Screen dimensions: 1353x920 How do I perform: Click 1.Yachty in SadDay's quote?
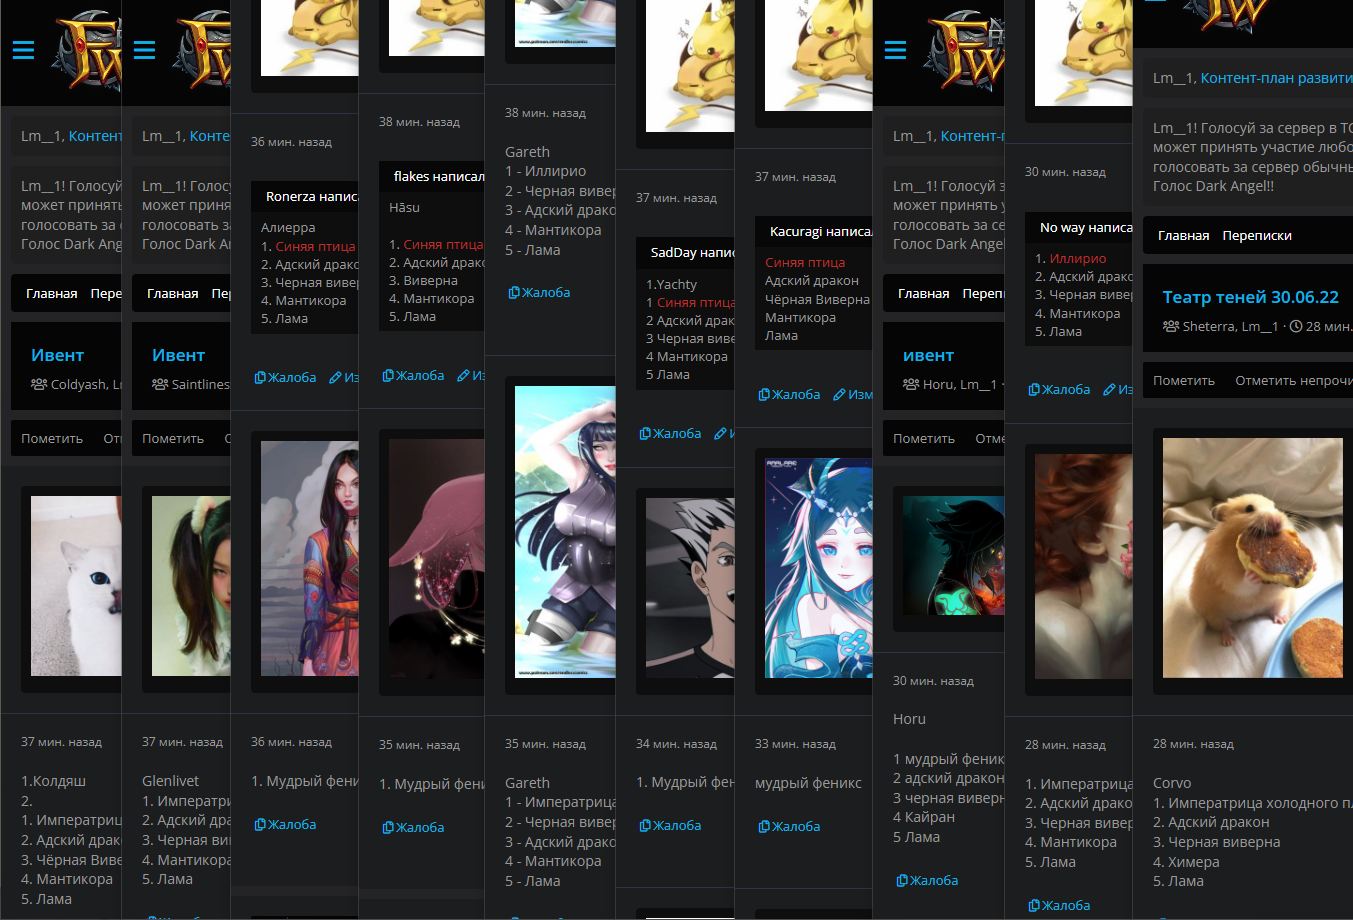(671, 284)
